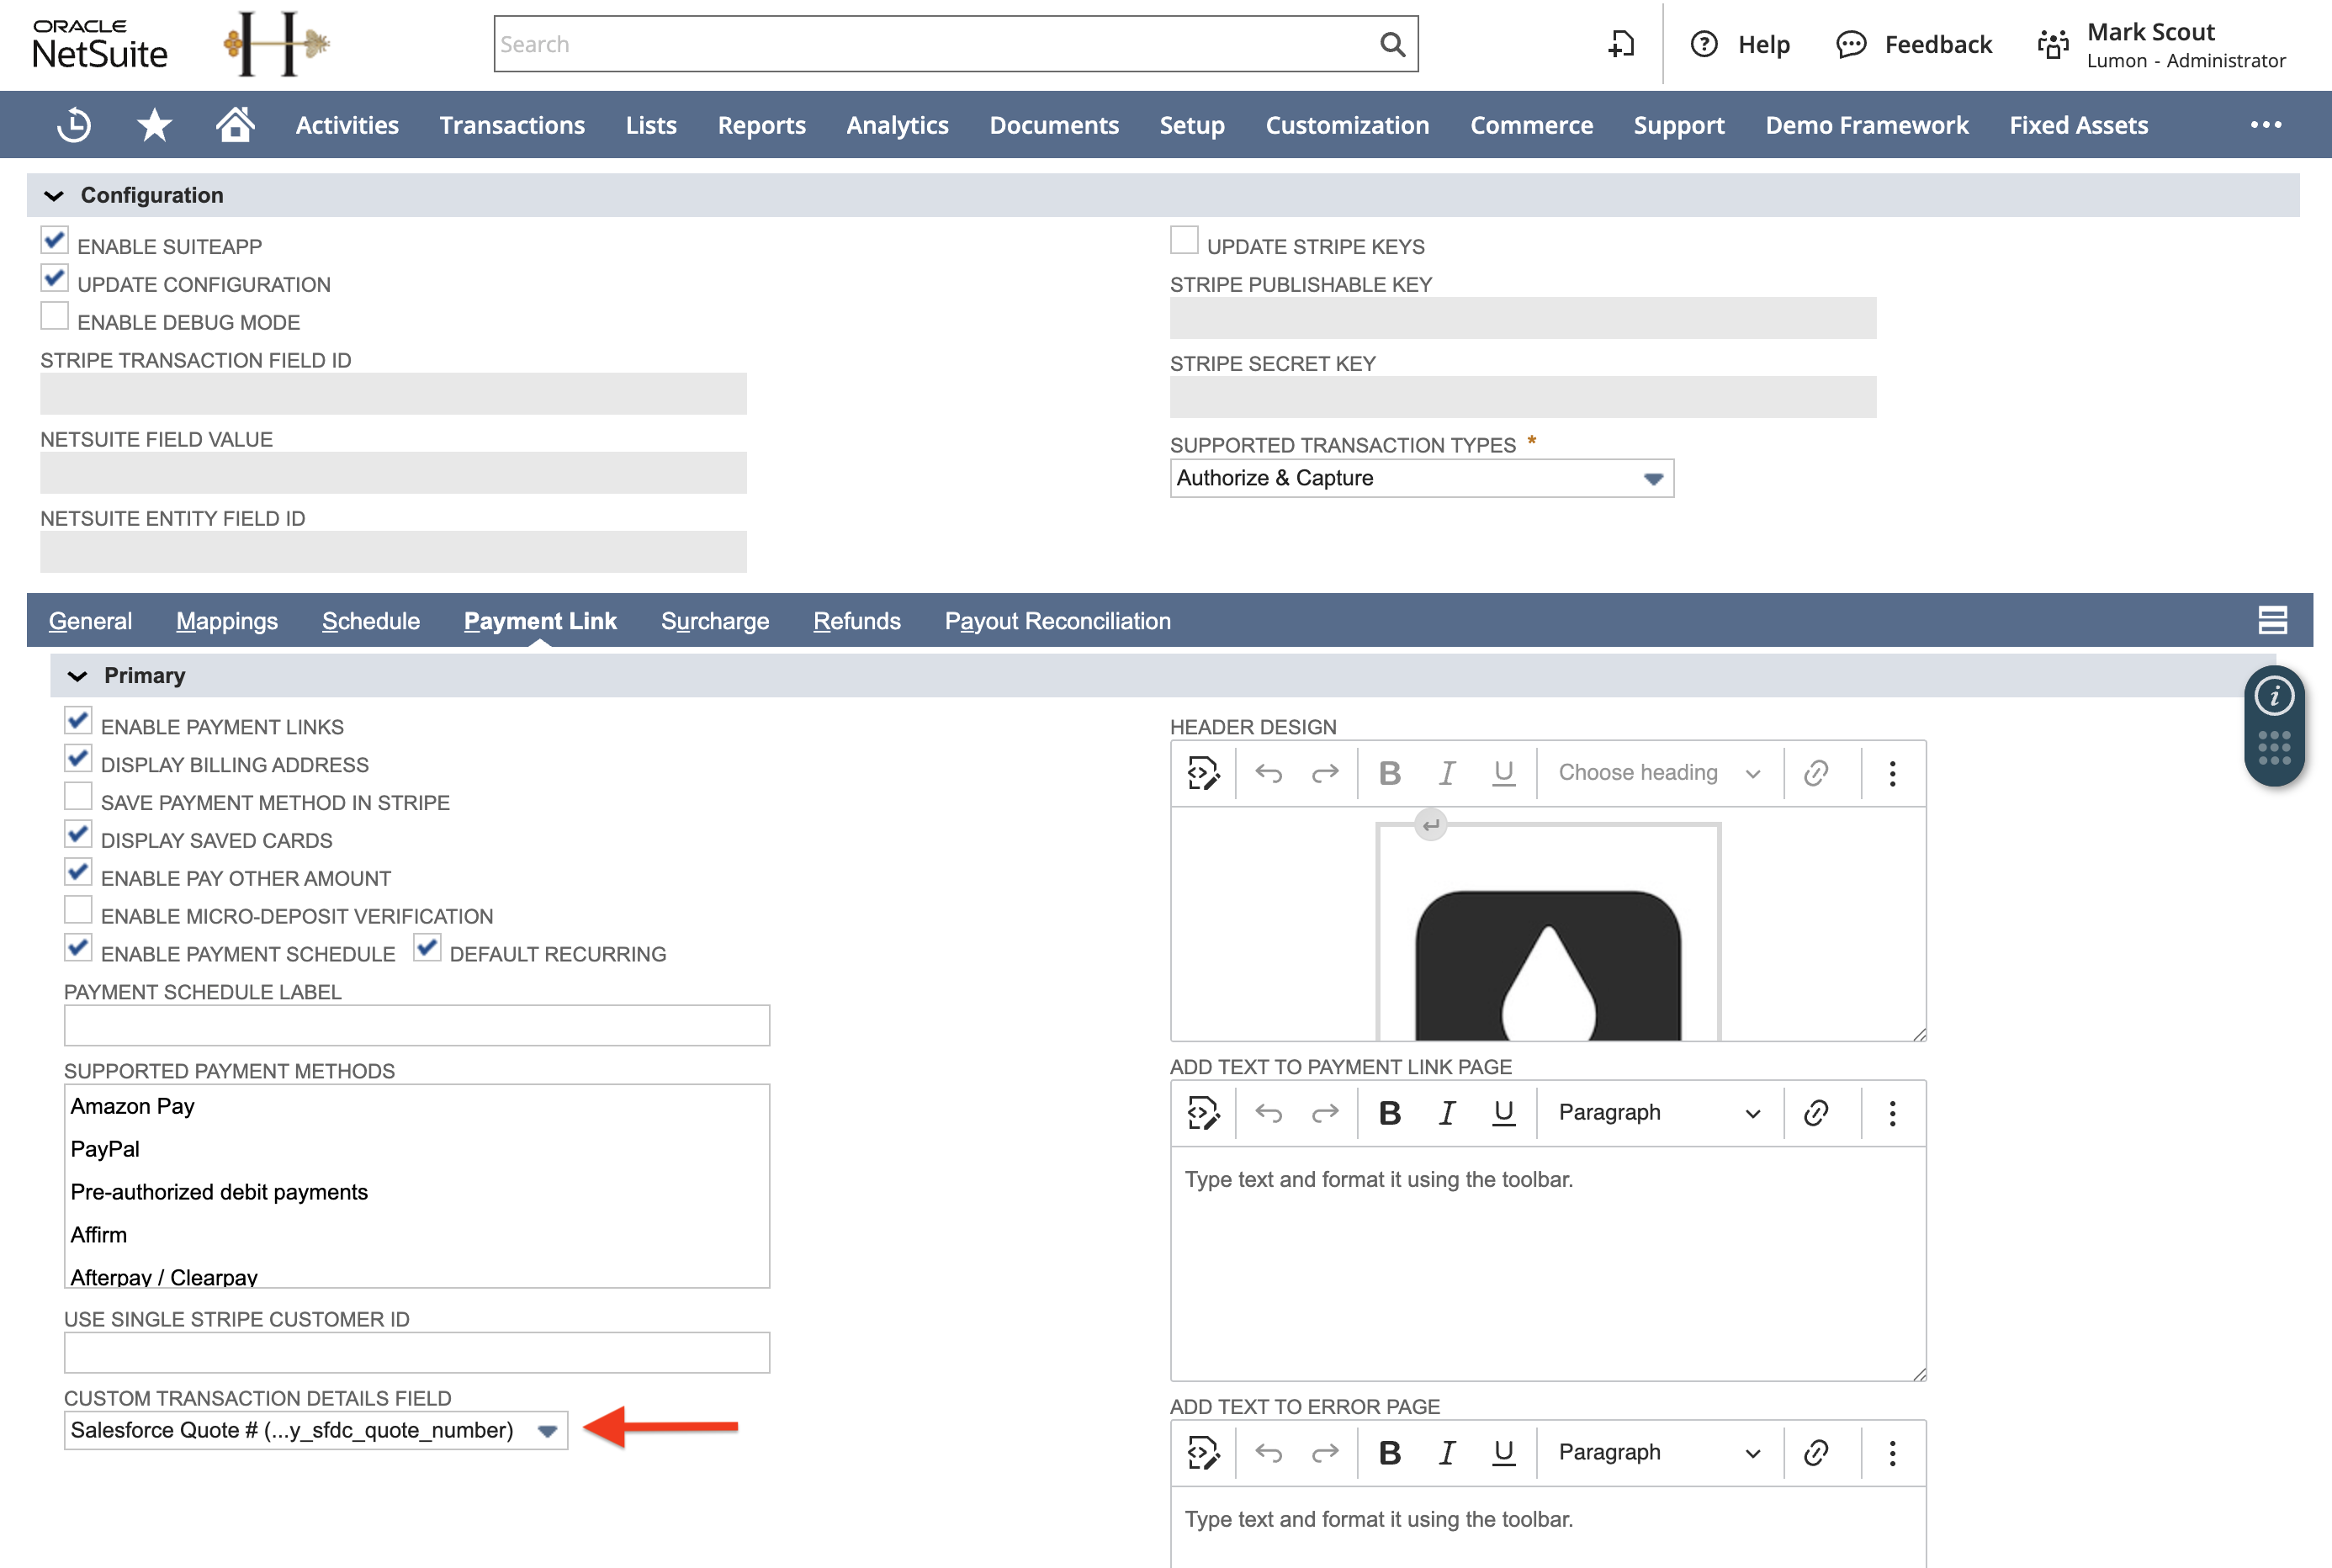The height and width of the screenshot is (1568, 2332).
Task: Click the Help question mark icon
Action: coord(1704,44)
